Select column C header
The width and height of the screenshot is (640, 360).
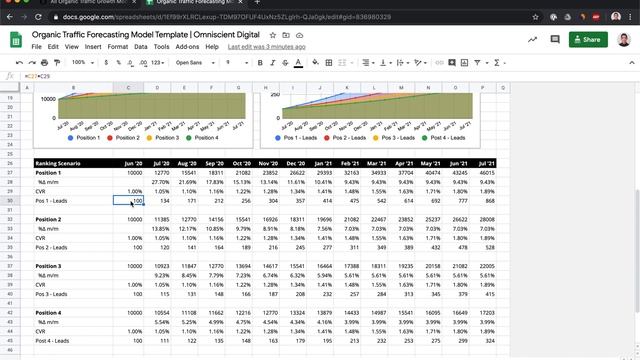128,87
